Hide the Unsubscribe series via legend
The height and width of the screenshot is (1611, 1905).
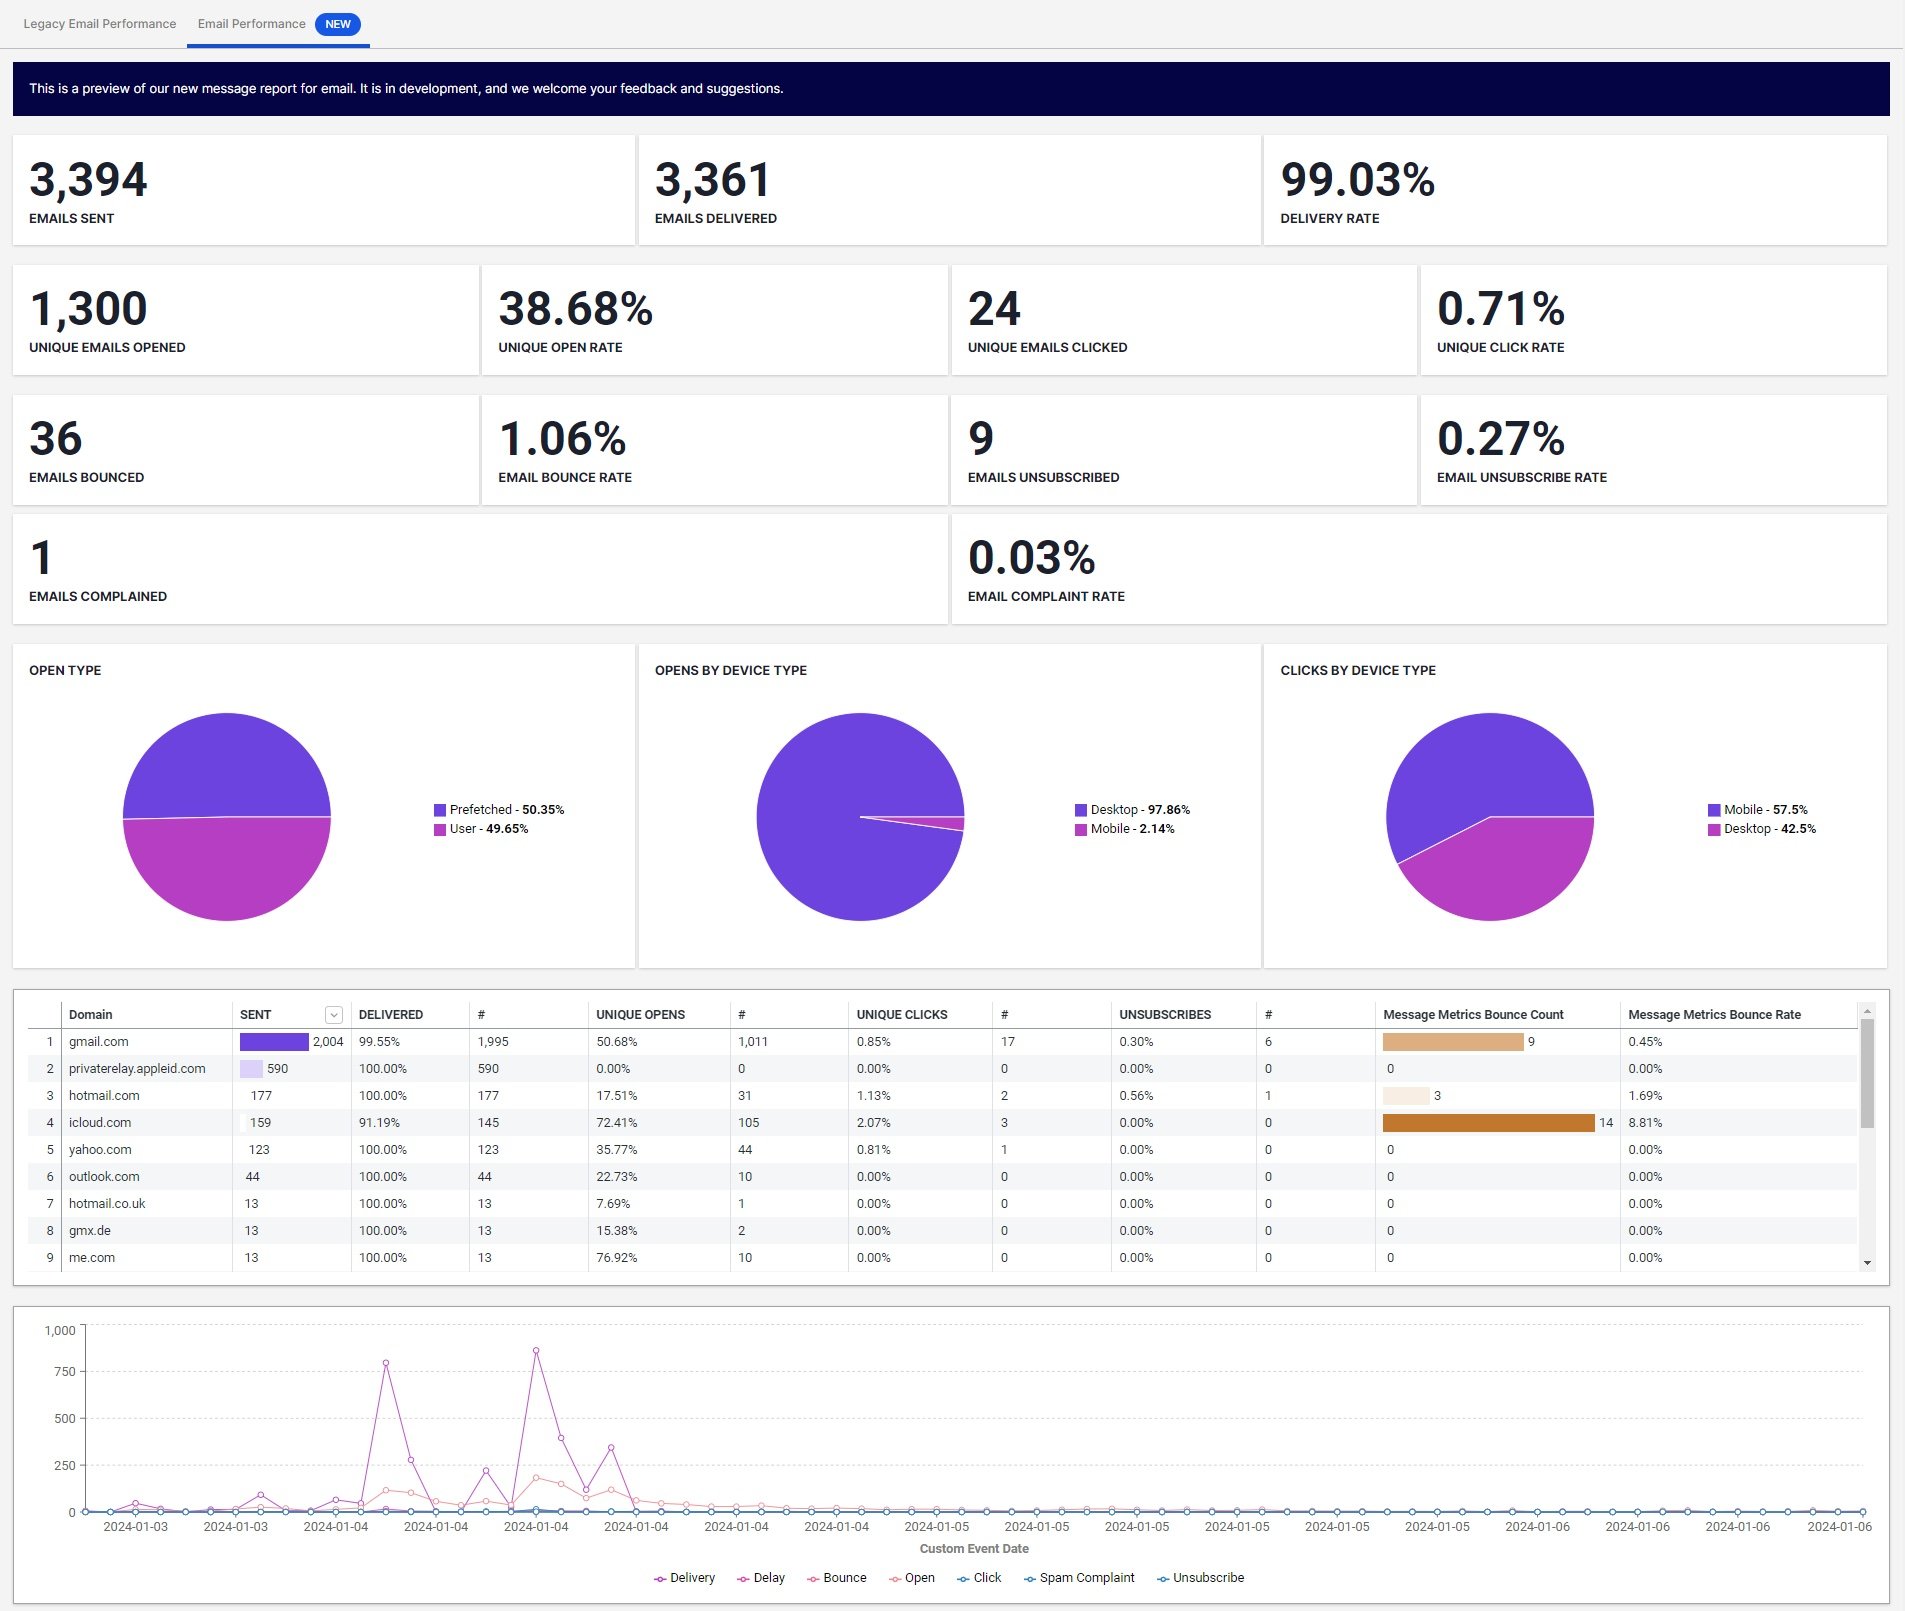pyautogui.click(x=1200, y=1578)
